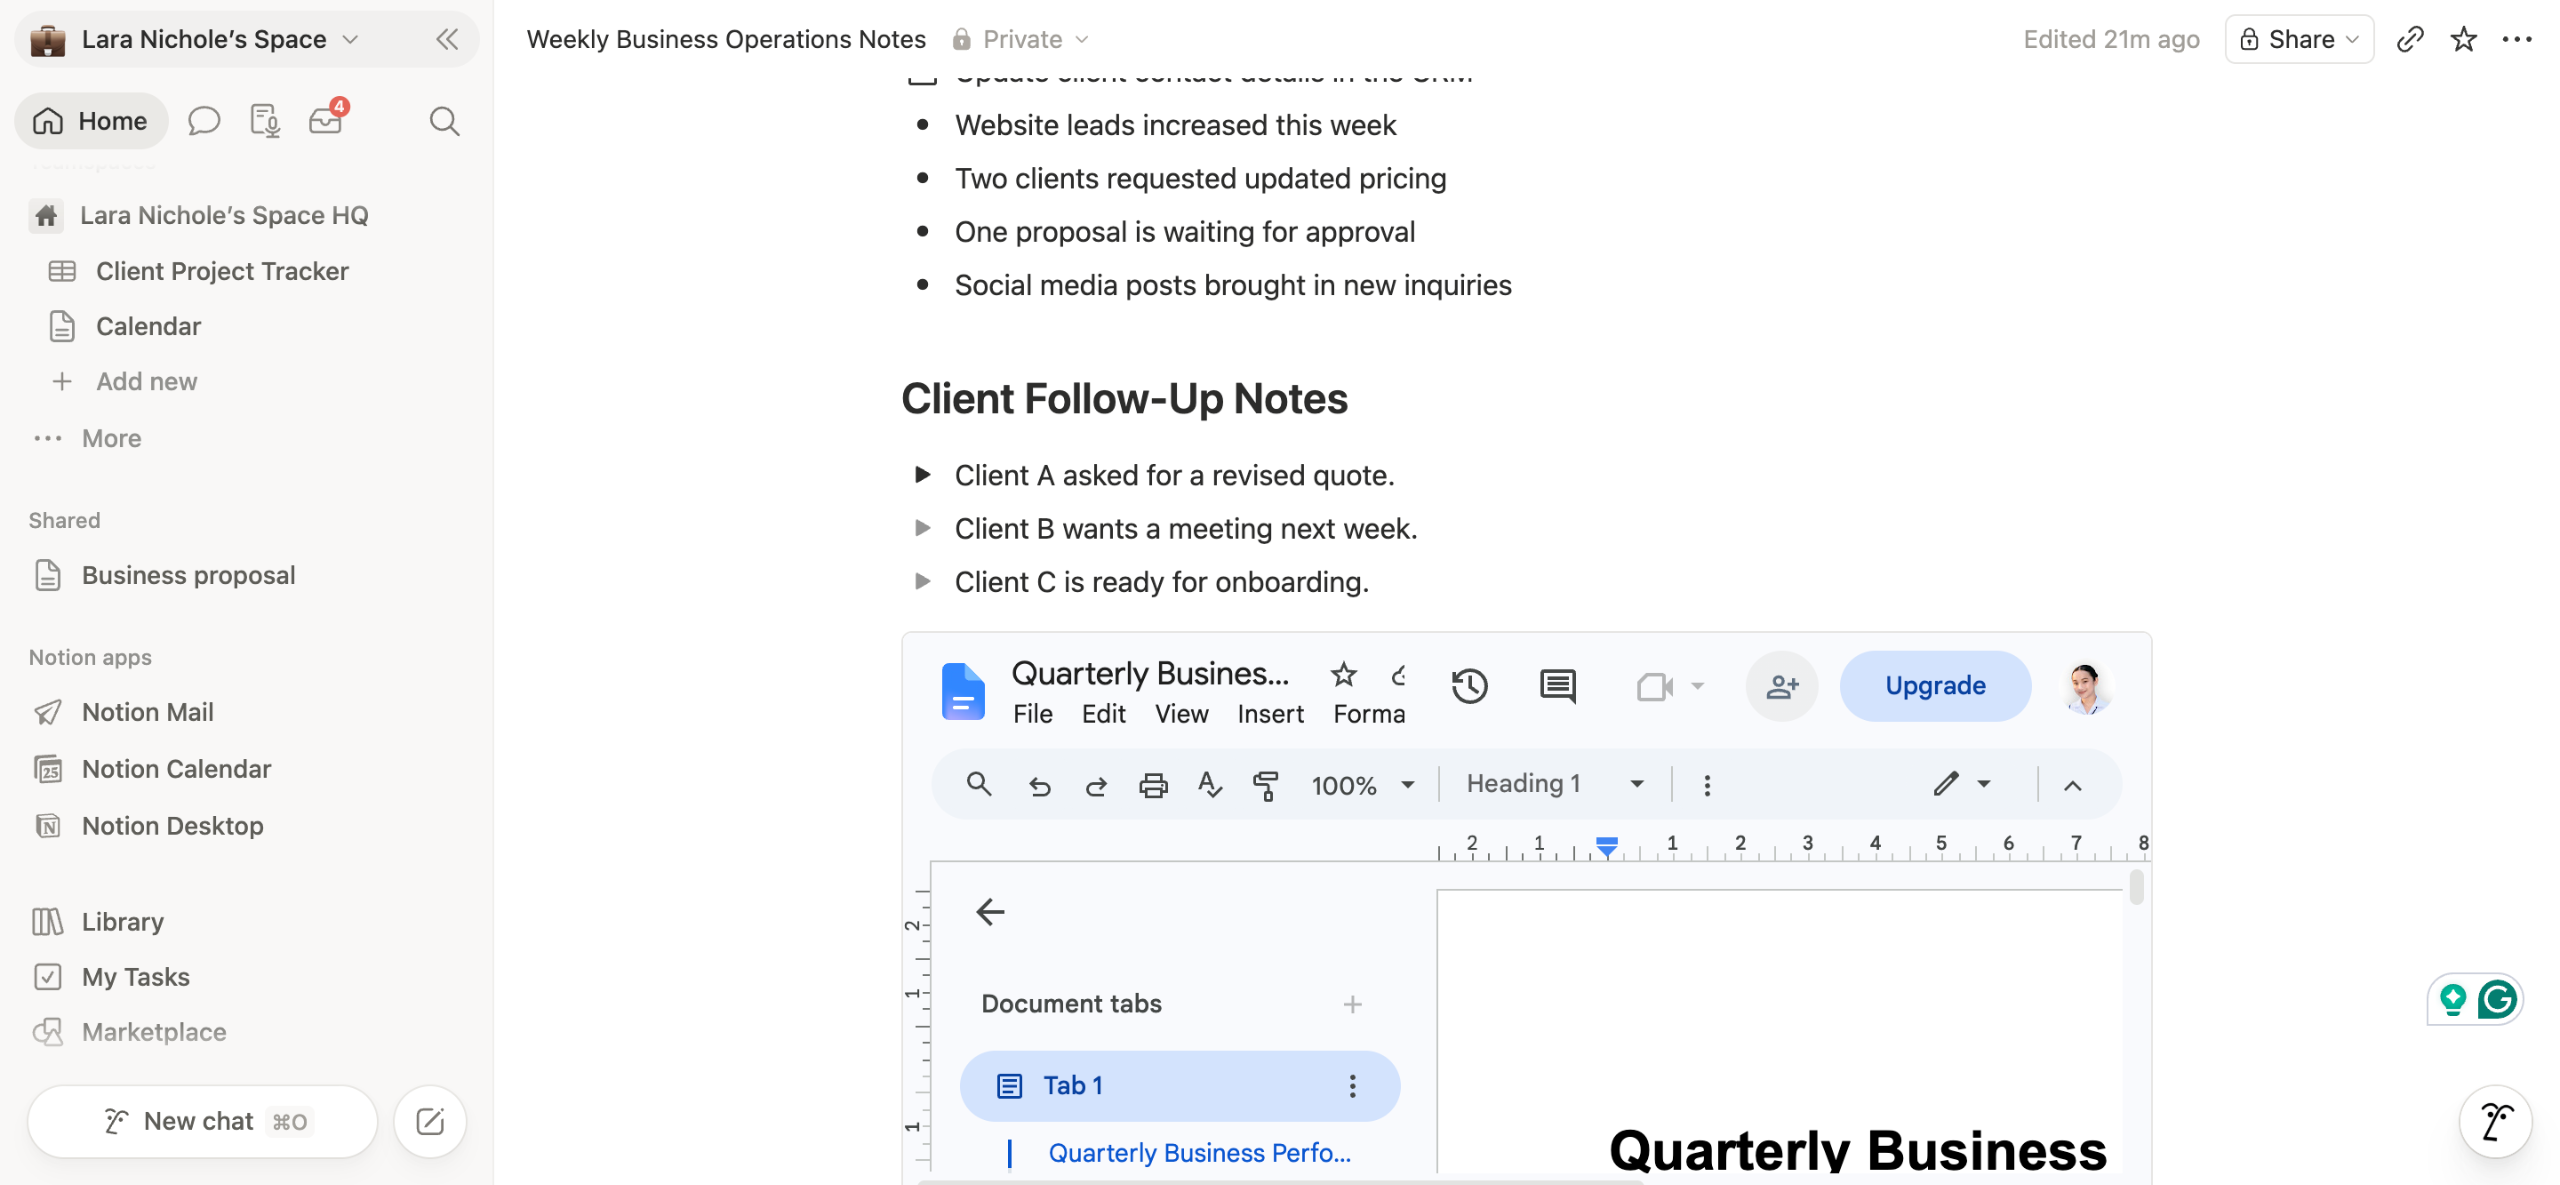Click the green lightbulb suggestion icon
2560x1185 pixels.
point(2452,999)
